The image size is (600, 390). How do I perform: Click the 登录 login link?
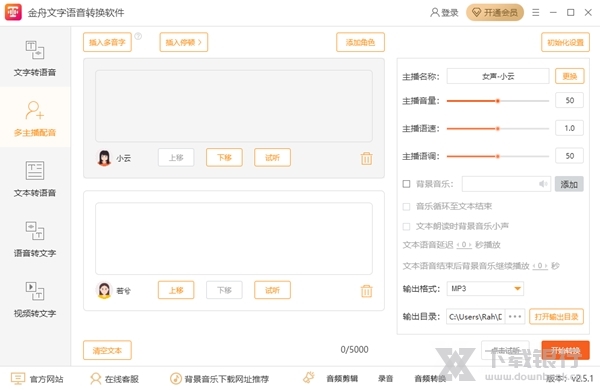444,13
